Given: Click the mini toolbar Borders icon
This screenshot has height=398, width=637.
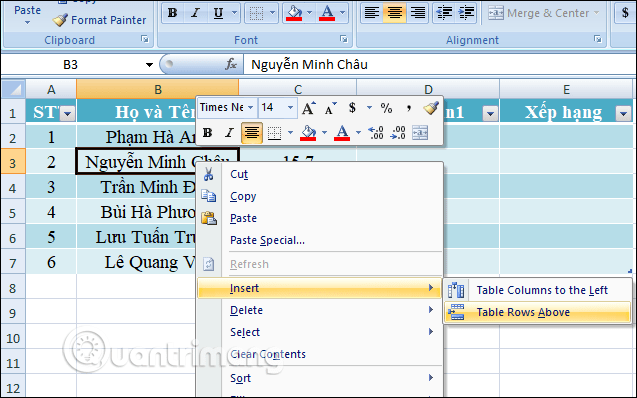Looking at the screenshot, I should coord(275,133).
